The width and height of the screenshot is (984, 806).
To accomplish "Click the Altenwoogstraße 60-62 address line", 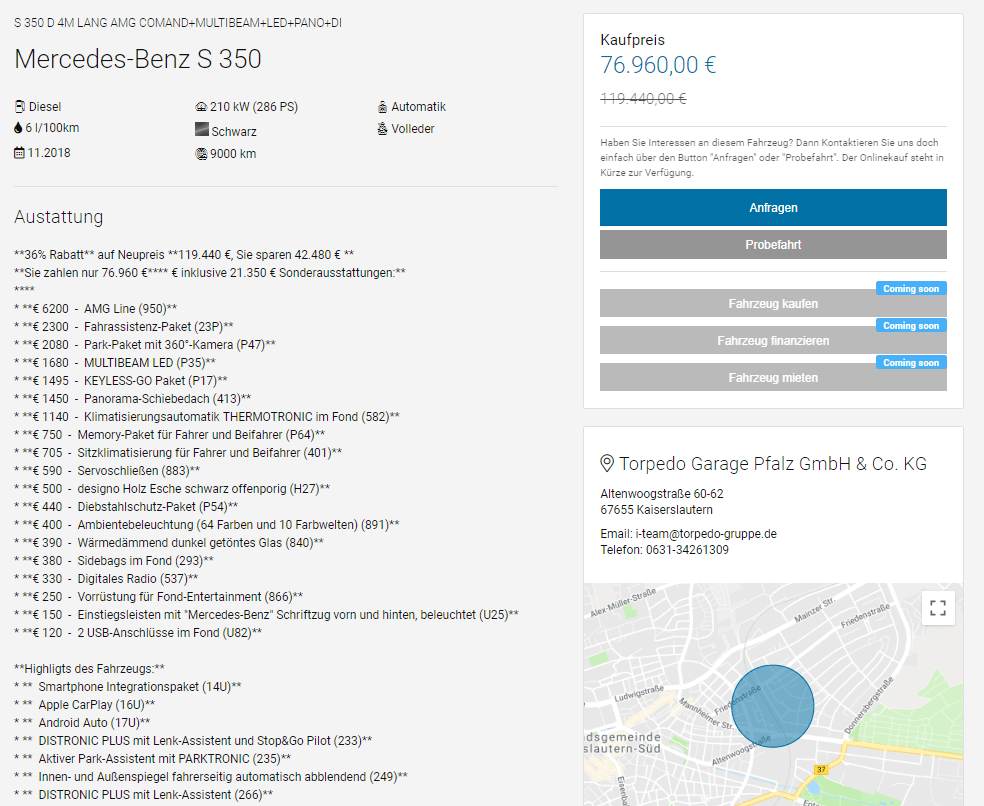I will [661, 494].
